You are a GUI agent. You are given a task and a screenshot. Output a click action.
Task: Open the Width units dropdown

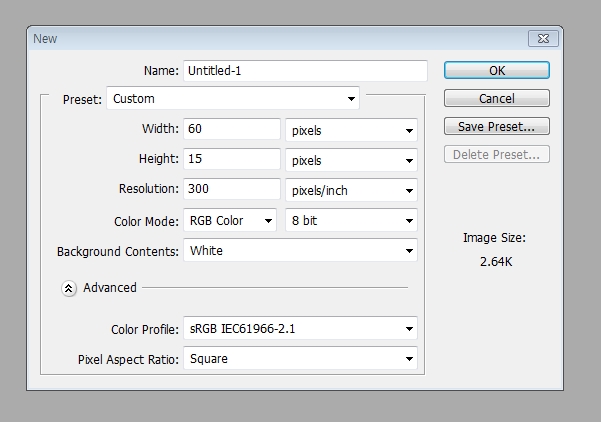click(x=350, y=130)
